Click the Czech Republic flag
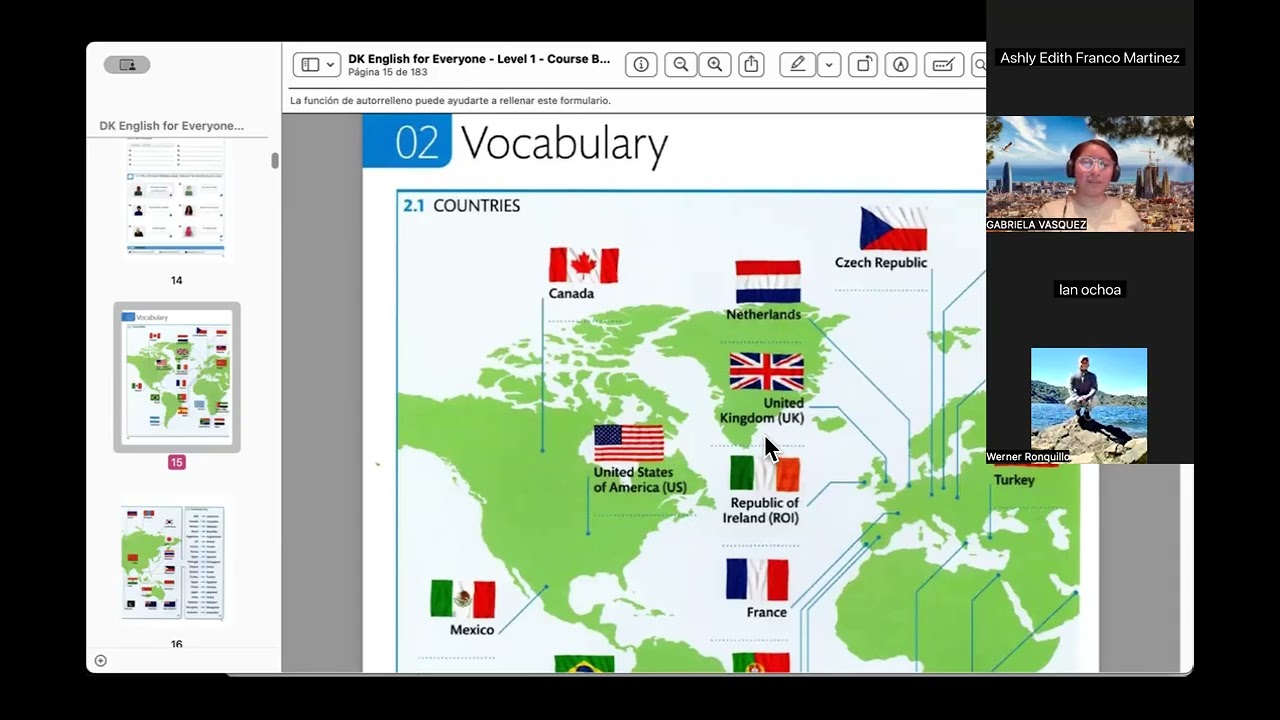The height and width of the screenshot is (720, 1280). (x=894, y=228)
